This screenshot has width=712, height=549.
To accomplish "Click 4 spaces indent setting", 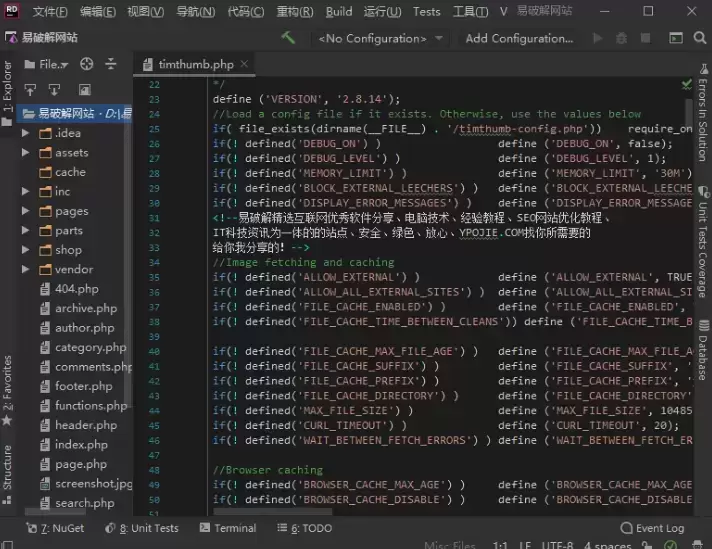I will pos(607,544).
